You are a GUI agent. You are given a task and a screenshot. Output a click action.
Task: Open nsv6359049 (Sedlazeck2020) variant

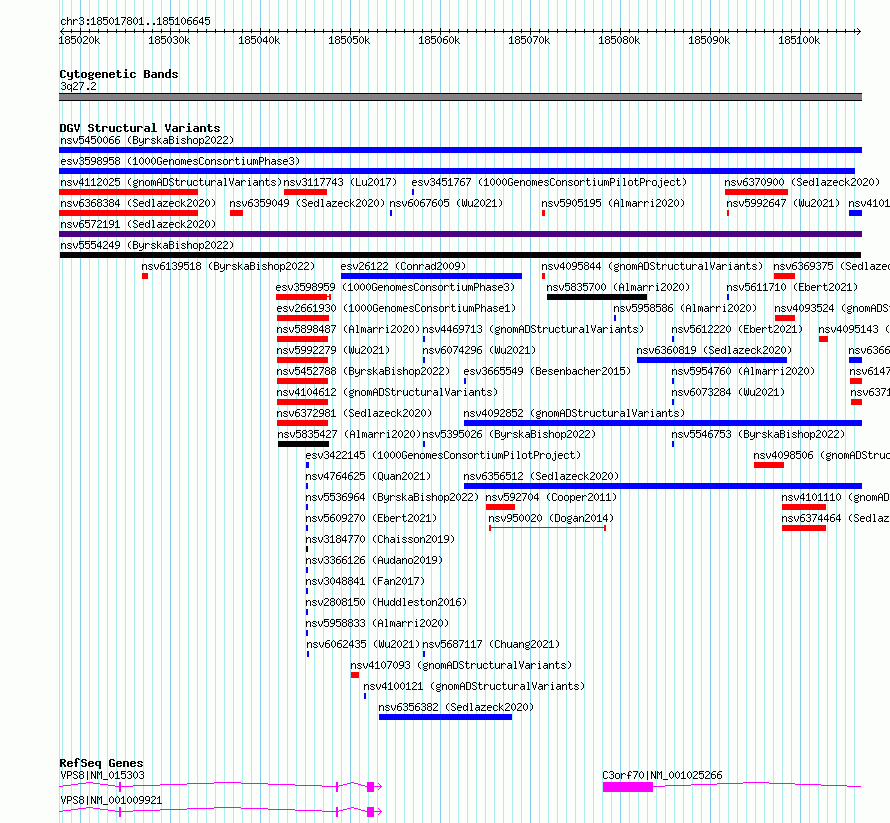307,203
